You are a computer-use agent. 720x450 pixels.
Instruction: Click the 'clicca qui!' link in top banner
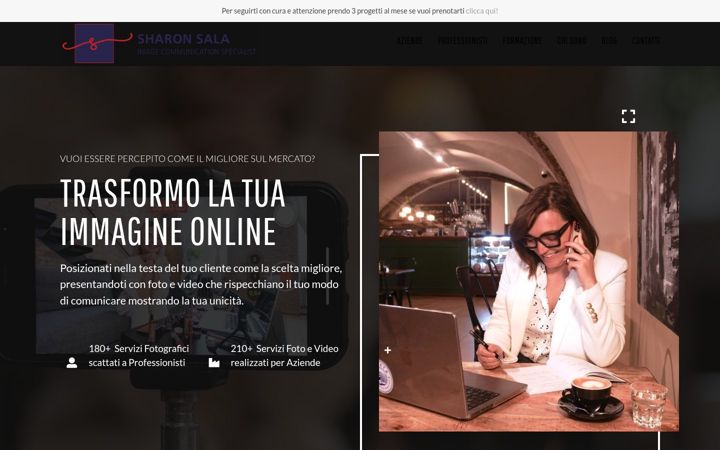point(482,11)
